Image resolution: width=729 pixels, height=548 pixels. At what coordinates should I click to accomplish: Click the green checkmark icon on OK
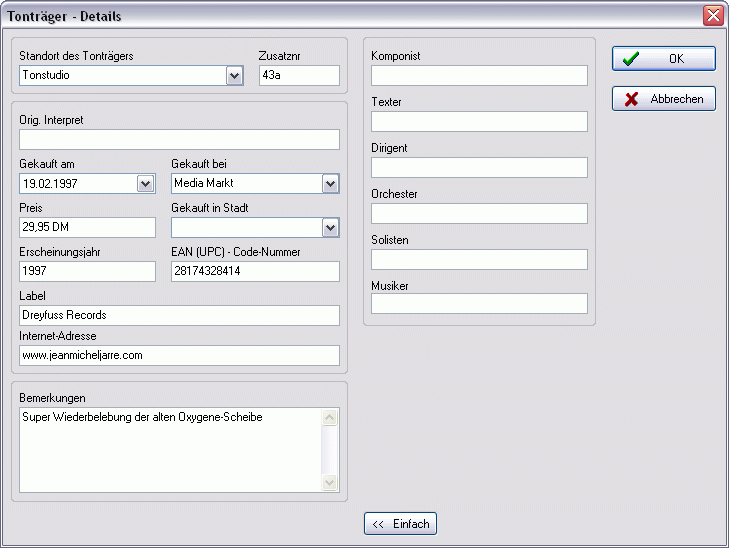631,59
